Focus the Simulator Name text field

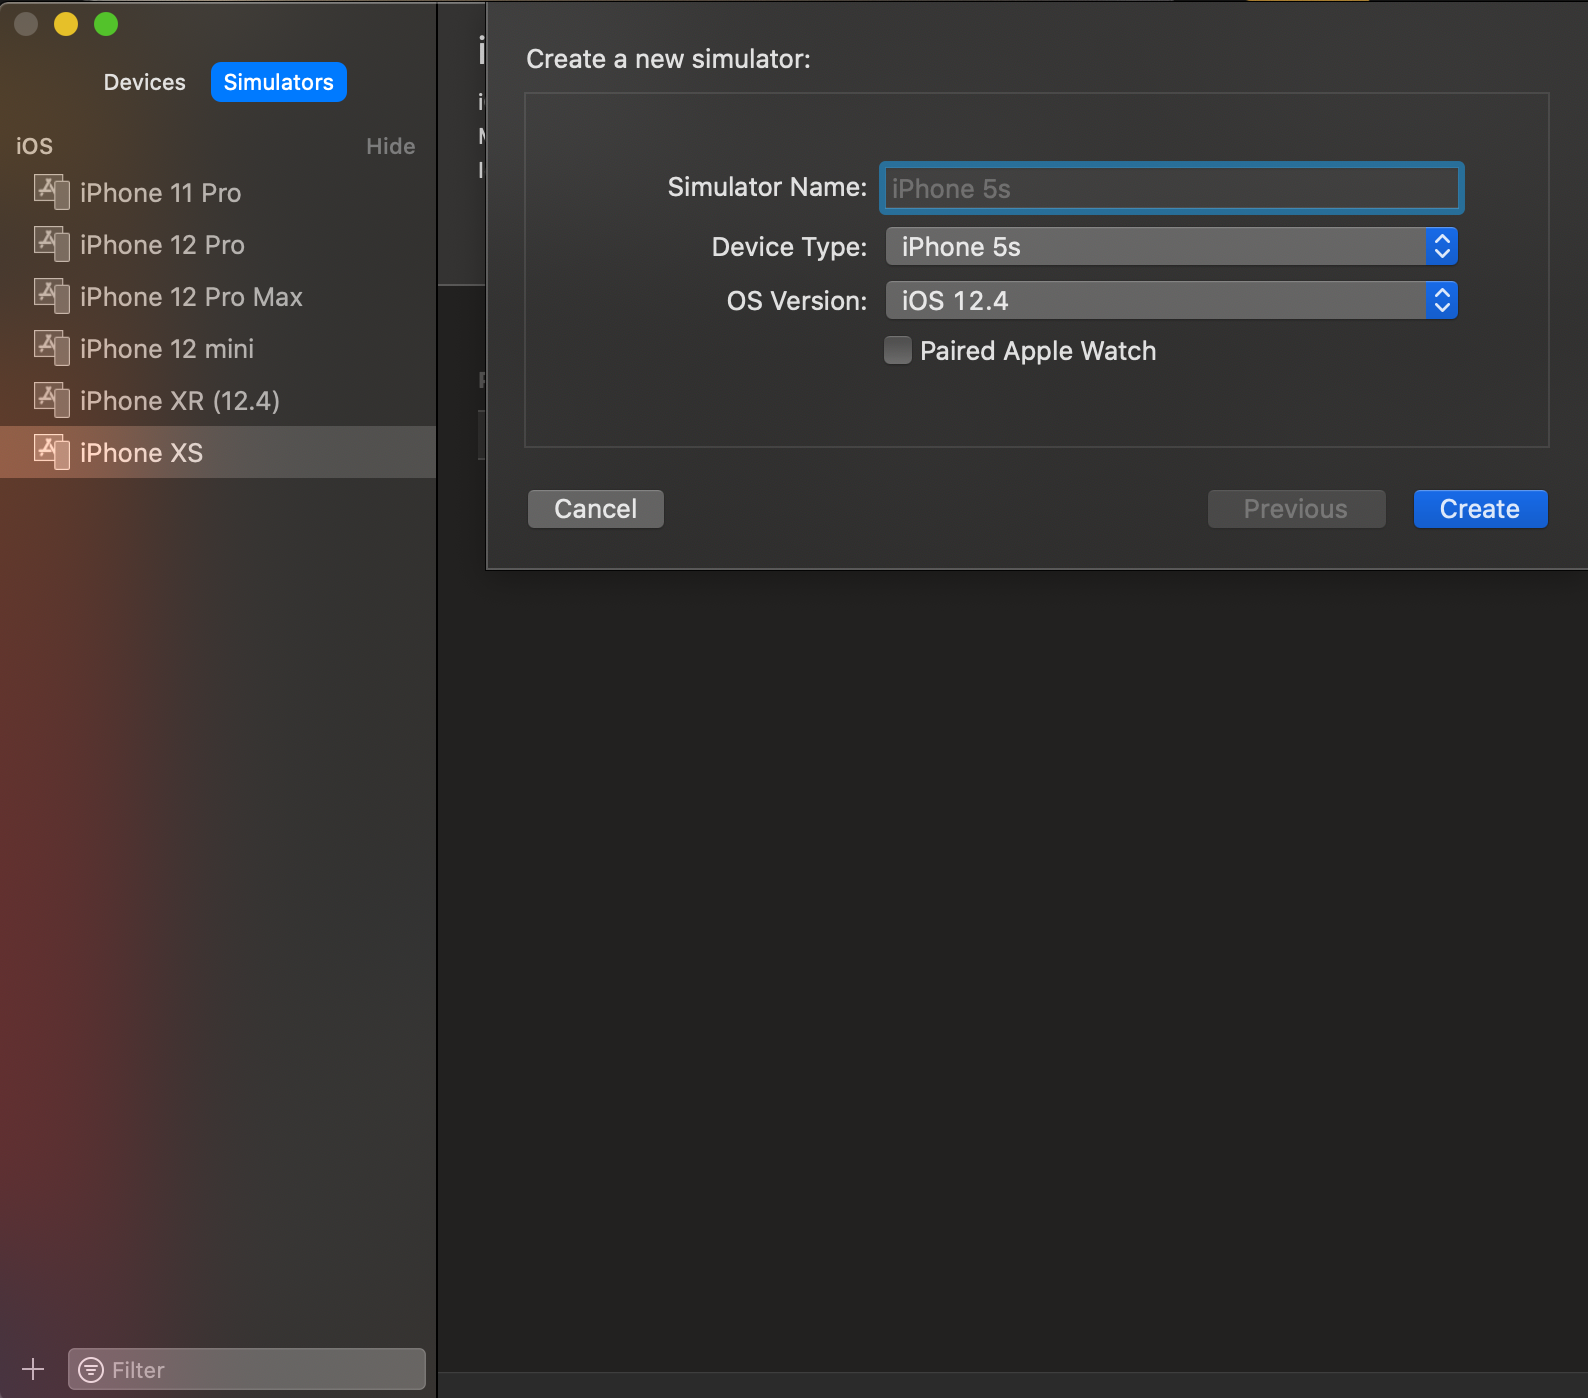1171,188
